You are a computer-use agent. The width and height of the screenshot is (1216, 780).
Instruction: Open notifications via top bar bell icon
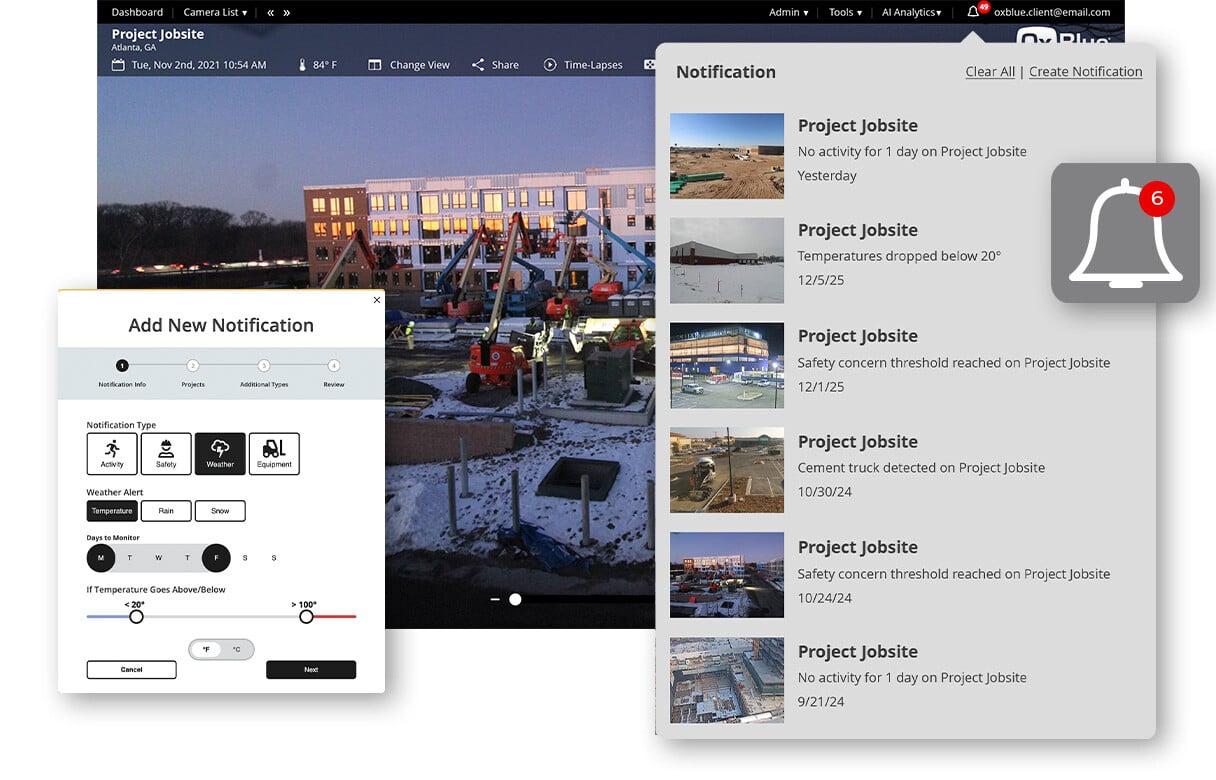tap(973, 12)
